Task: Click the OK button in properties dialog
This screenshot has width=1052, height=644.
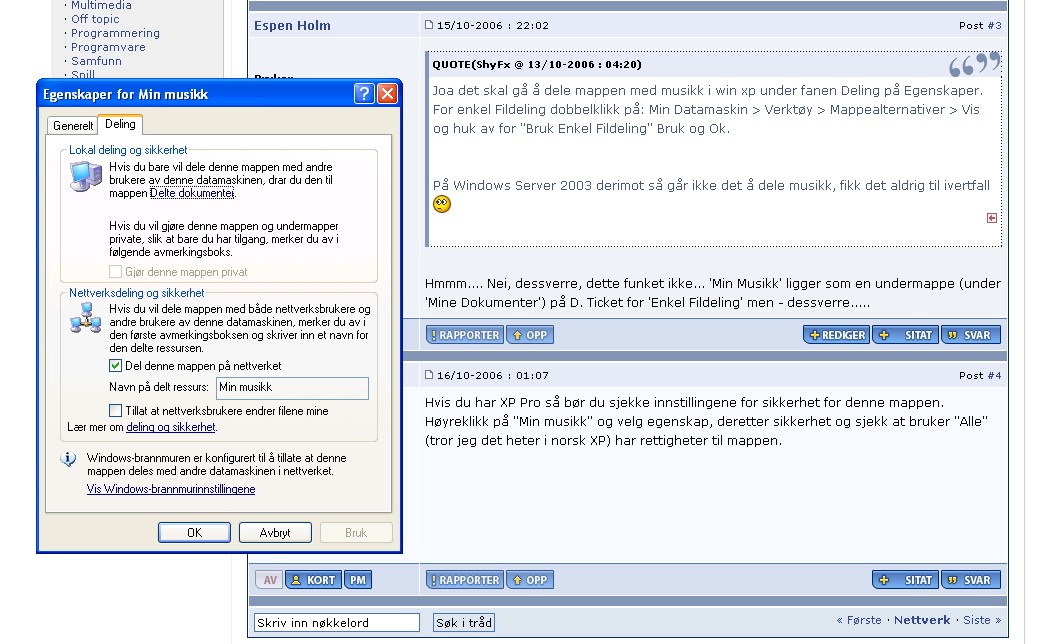Action: pos(195,533)
